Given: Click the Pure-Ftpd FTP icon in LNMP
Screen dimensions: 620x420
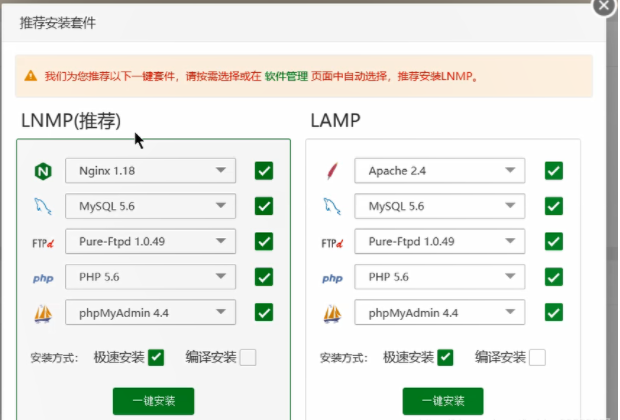Looking at the screenshot, I should (42, 242).
